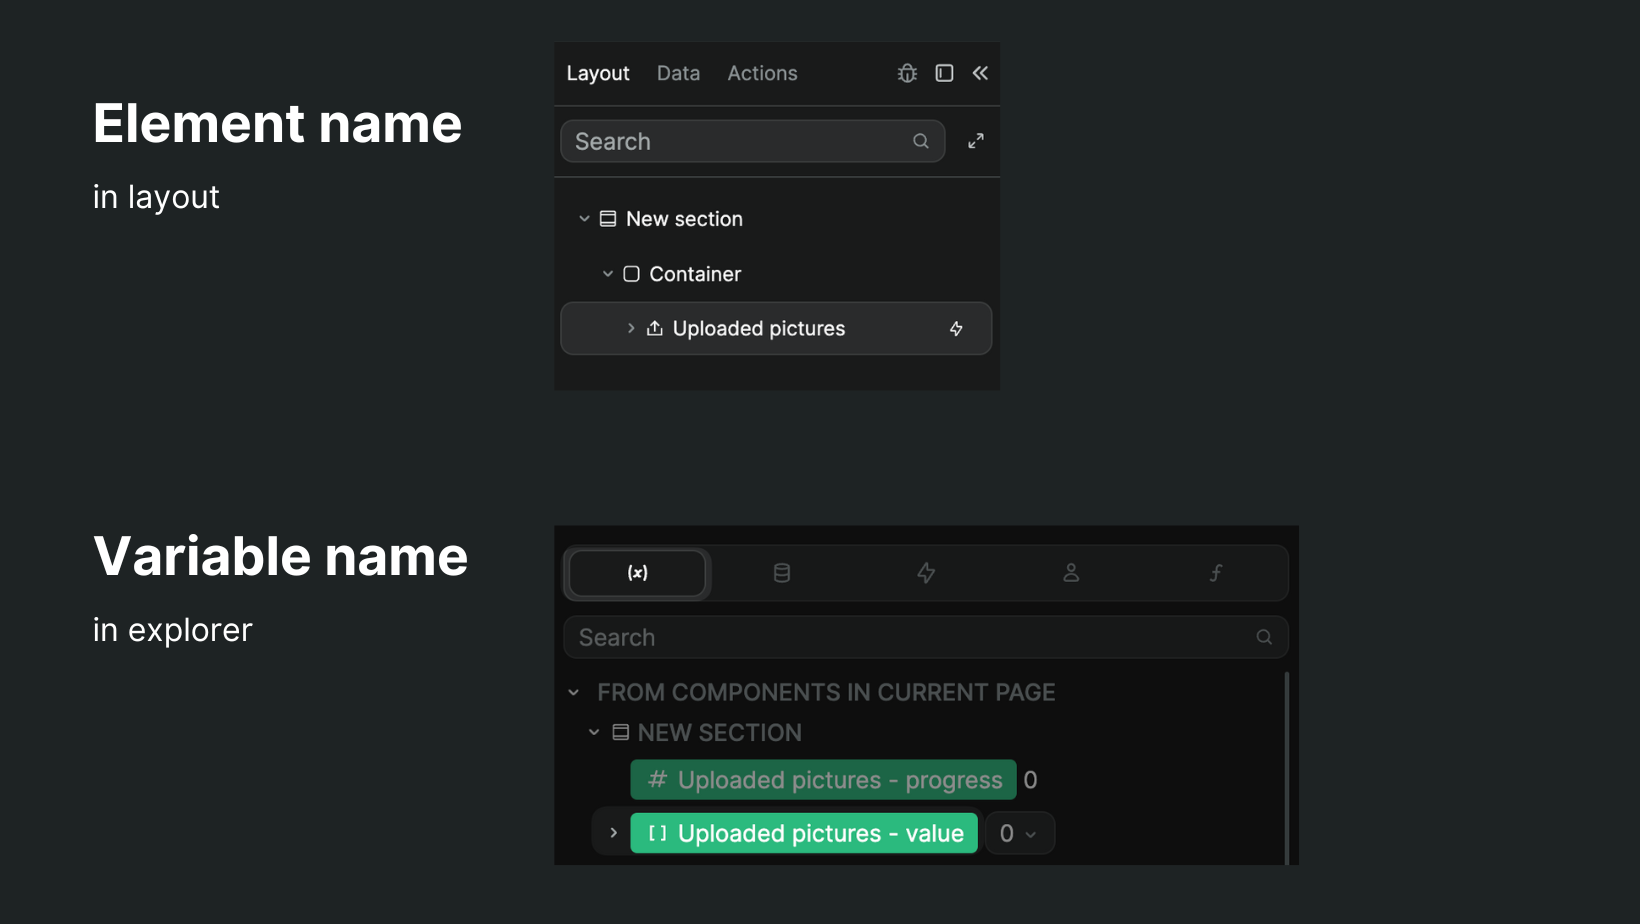Image resolution: width=1640 pixels, height=924 pixels.
Task: Select the Uploaded pictures - value variable pill
Action: [803, 833]
